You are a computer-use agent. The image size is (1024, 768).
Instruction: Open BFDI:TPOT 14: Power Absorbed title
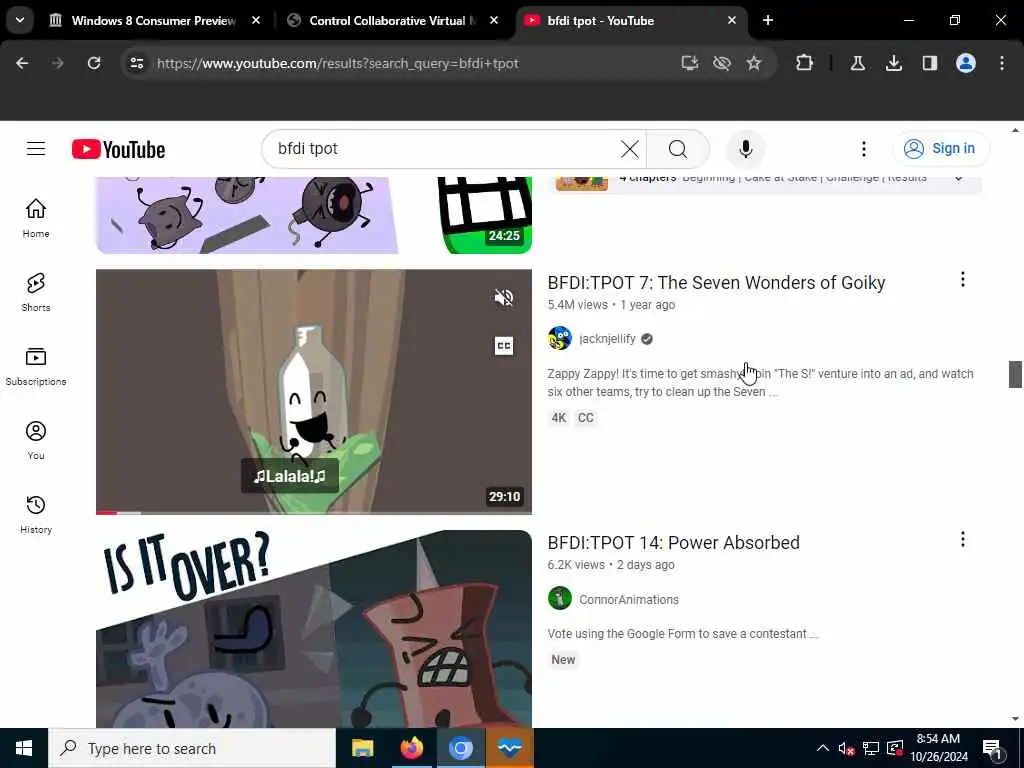[x=673, y=543]
